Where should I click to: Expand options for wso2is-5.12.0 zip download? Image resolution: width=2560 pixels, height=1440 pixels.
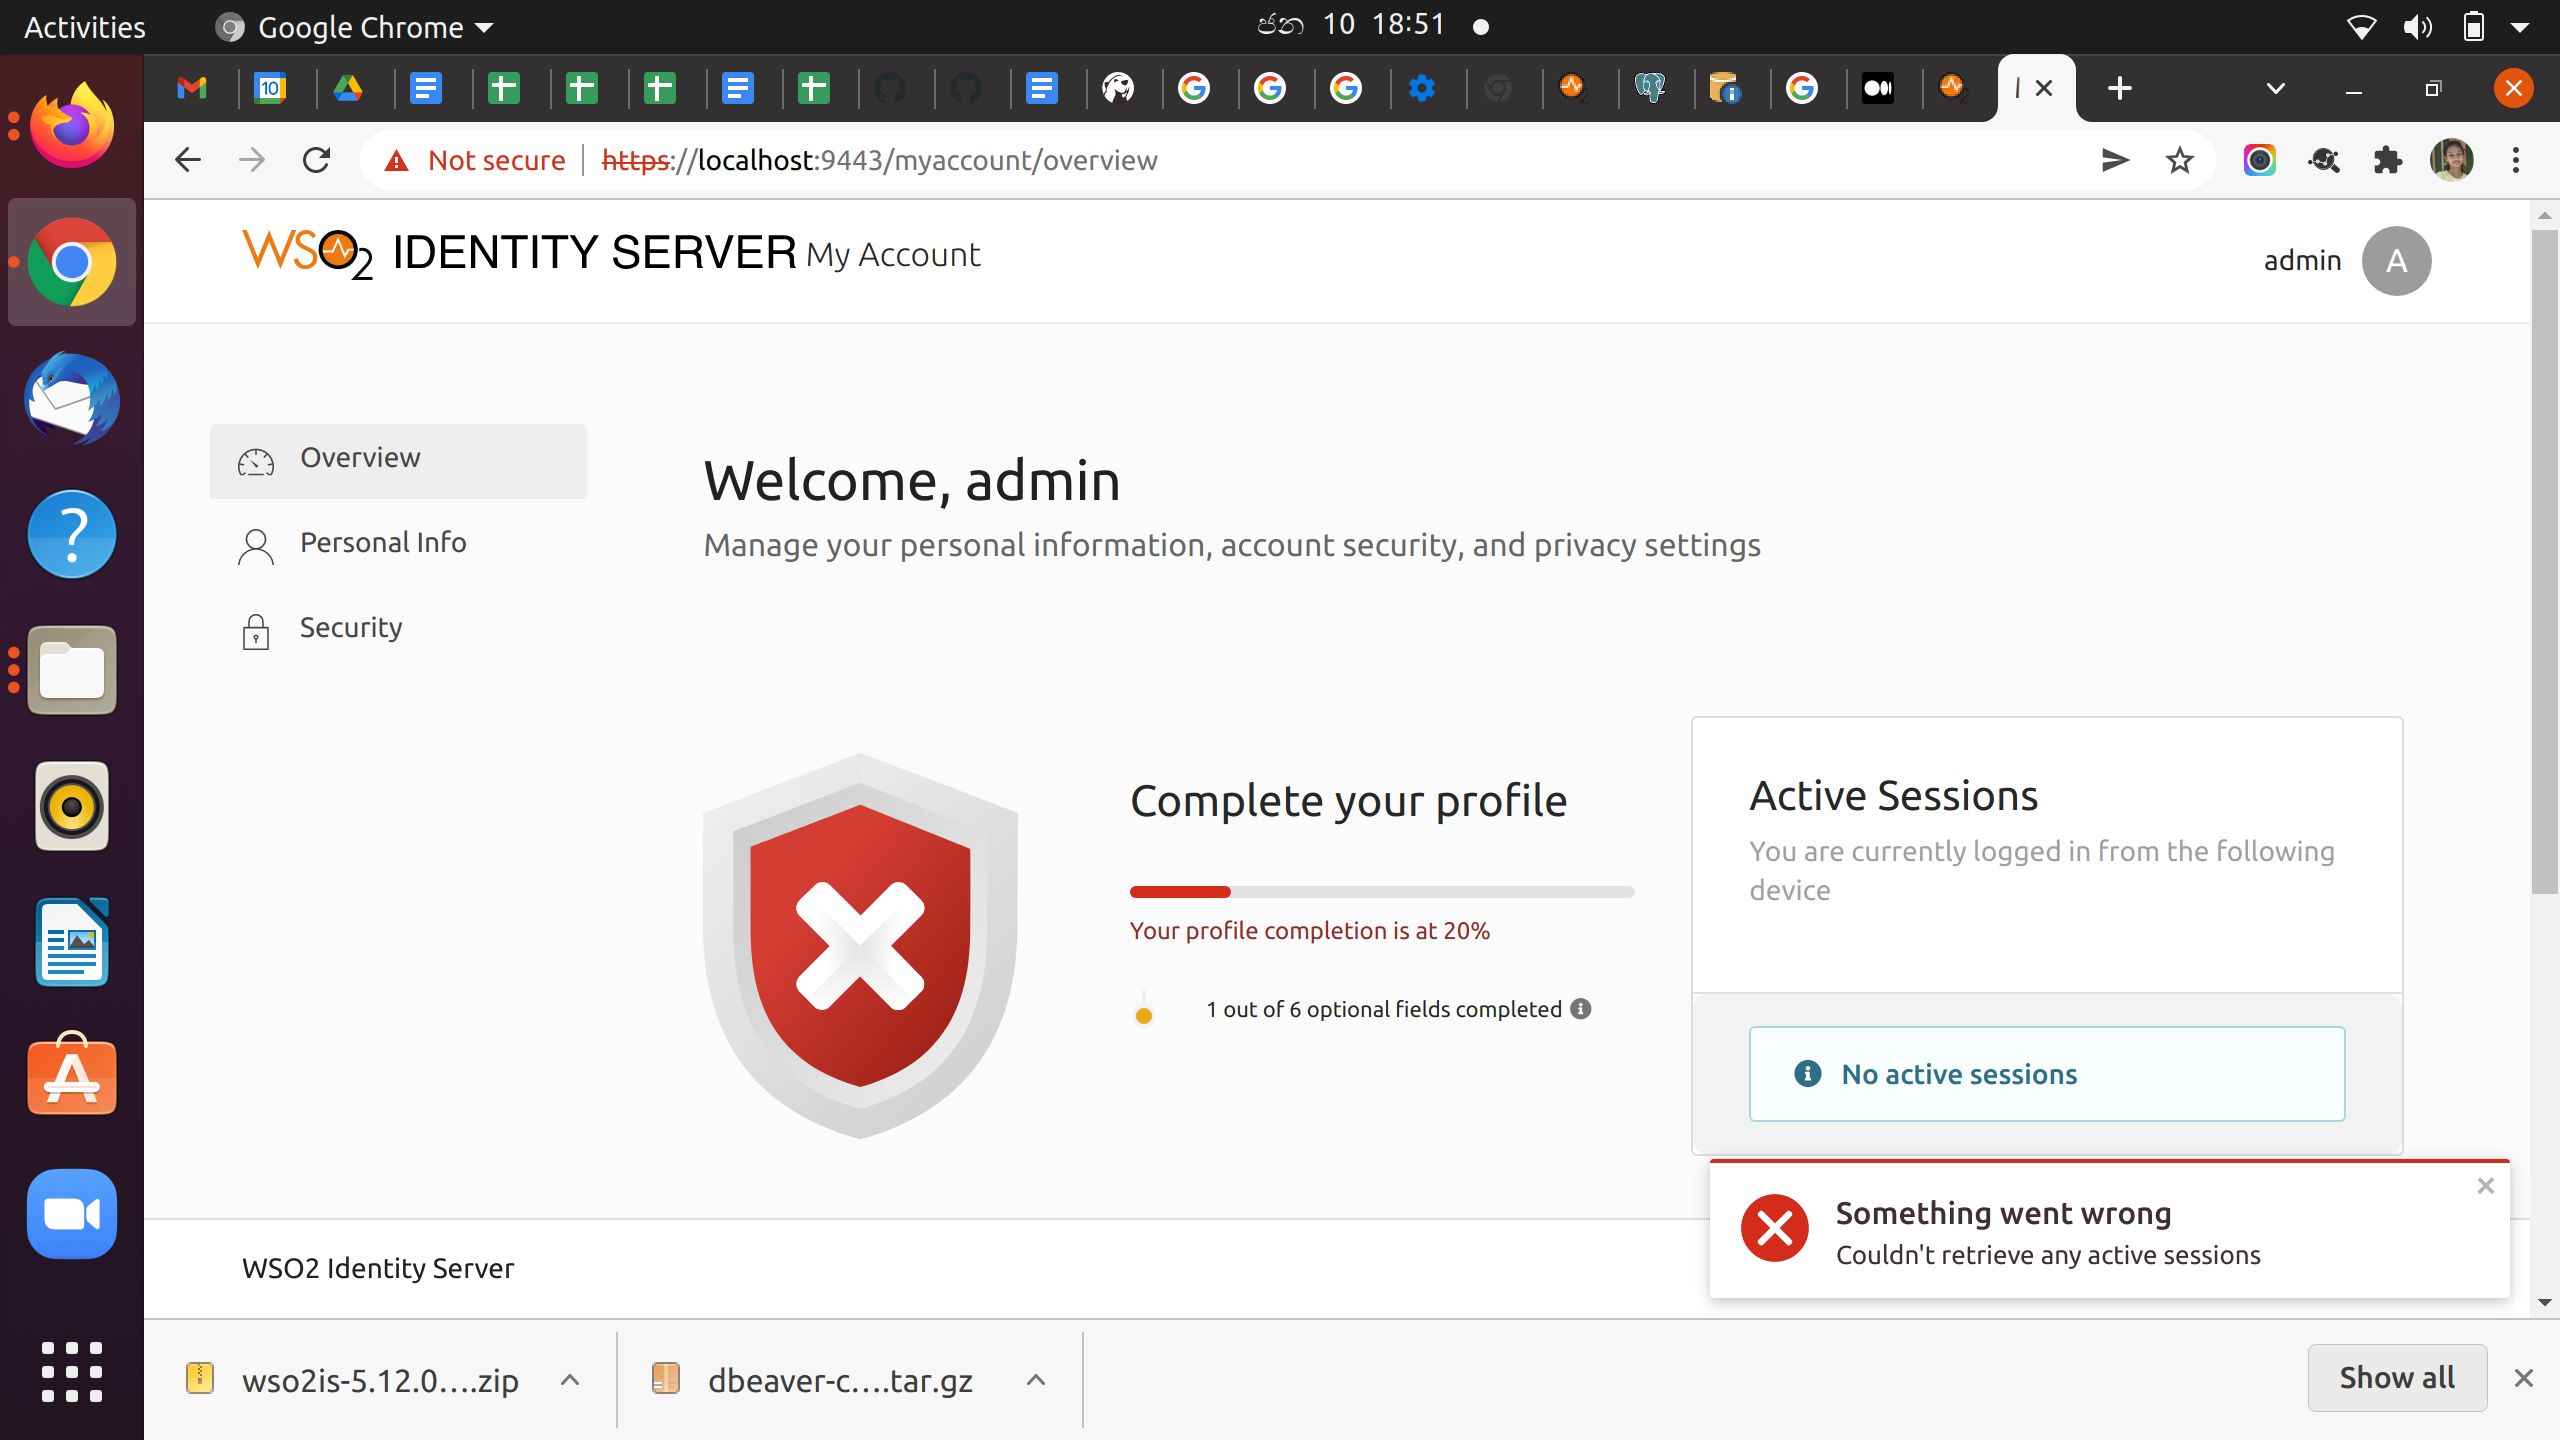click(x=570, y=1380)
